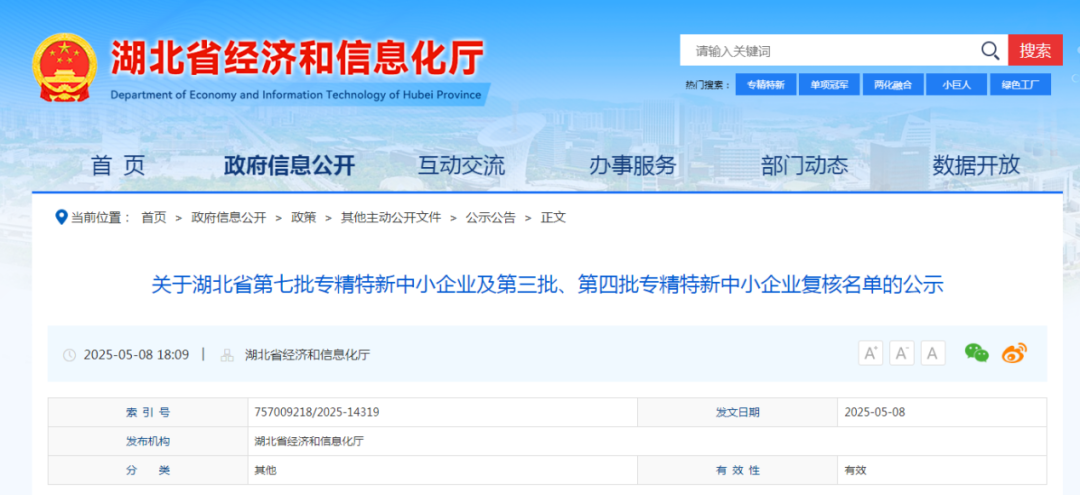Go to 办事服务 section
1080x495 pixels.
(x=632, y=165)
